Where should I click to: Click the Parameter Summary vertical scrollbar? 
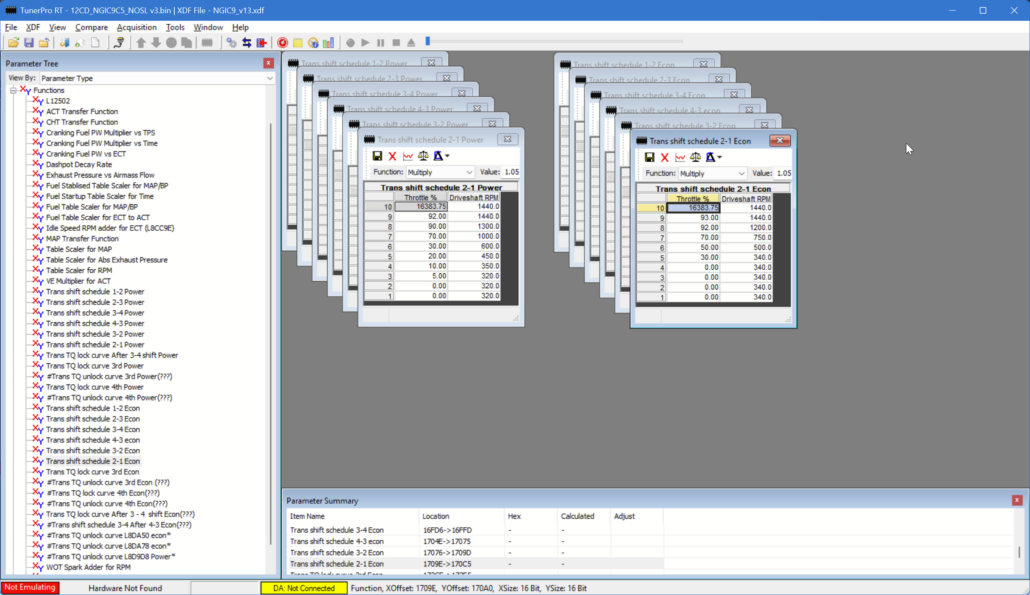[x=1019, y=552]
